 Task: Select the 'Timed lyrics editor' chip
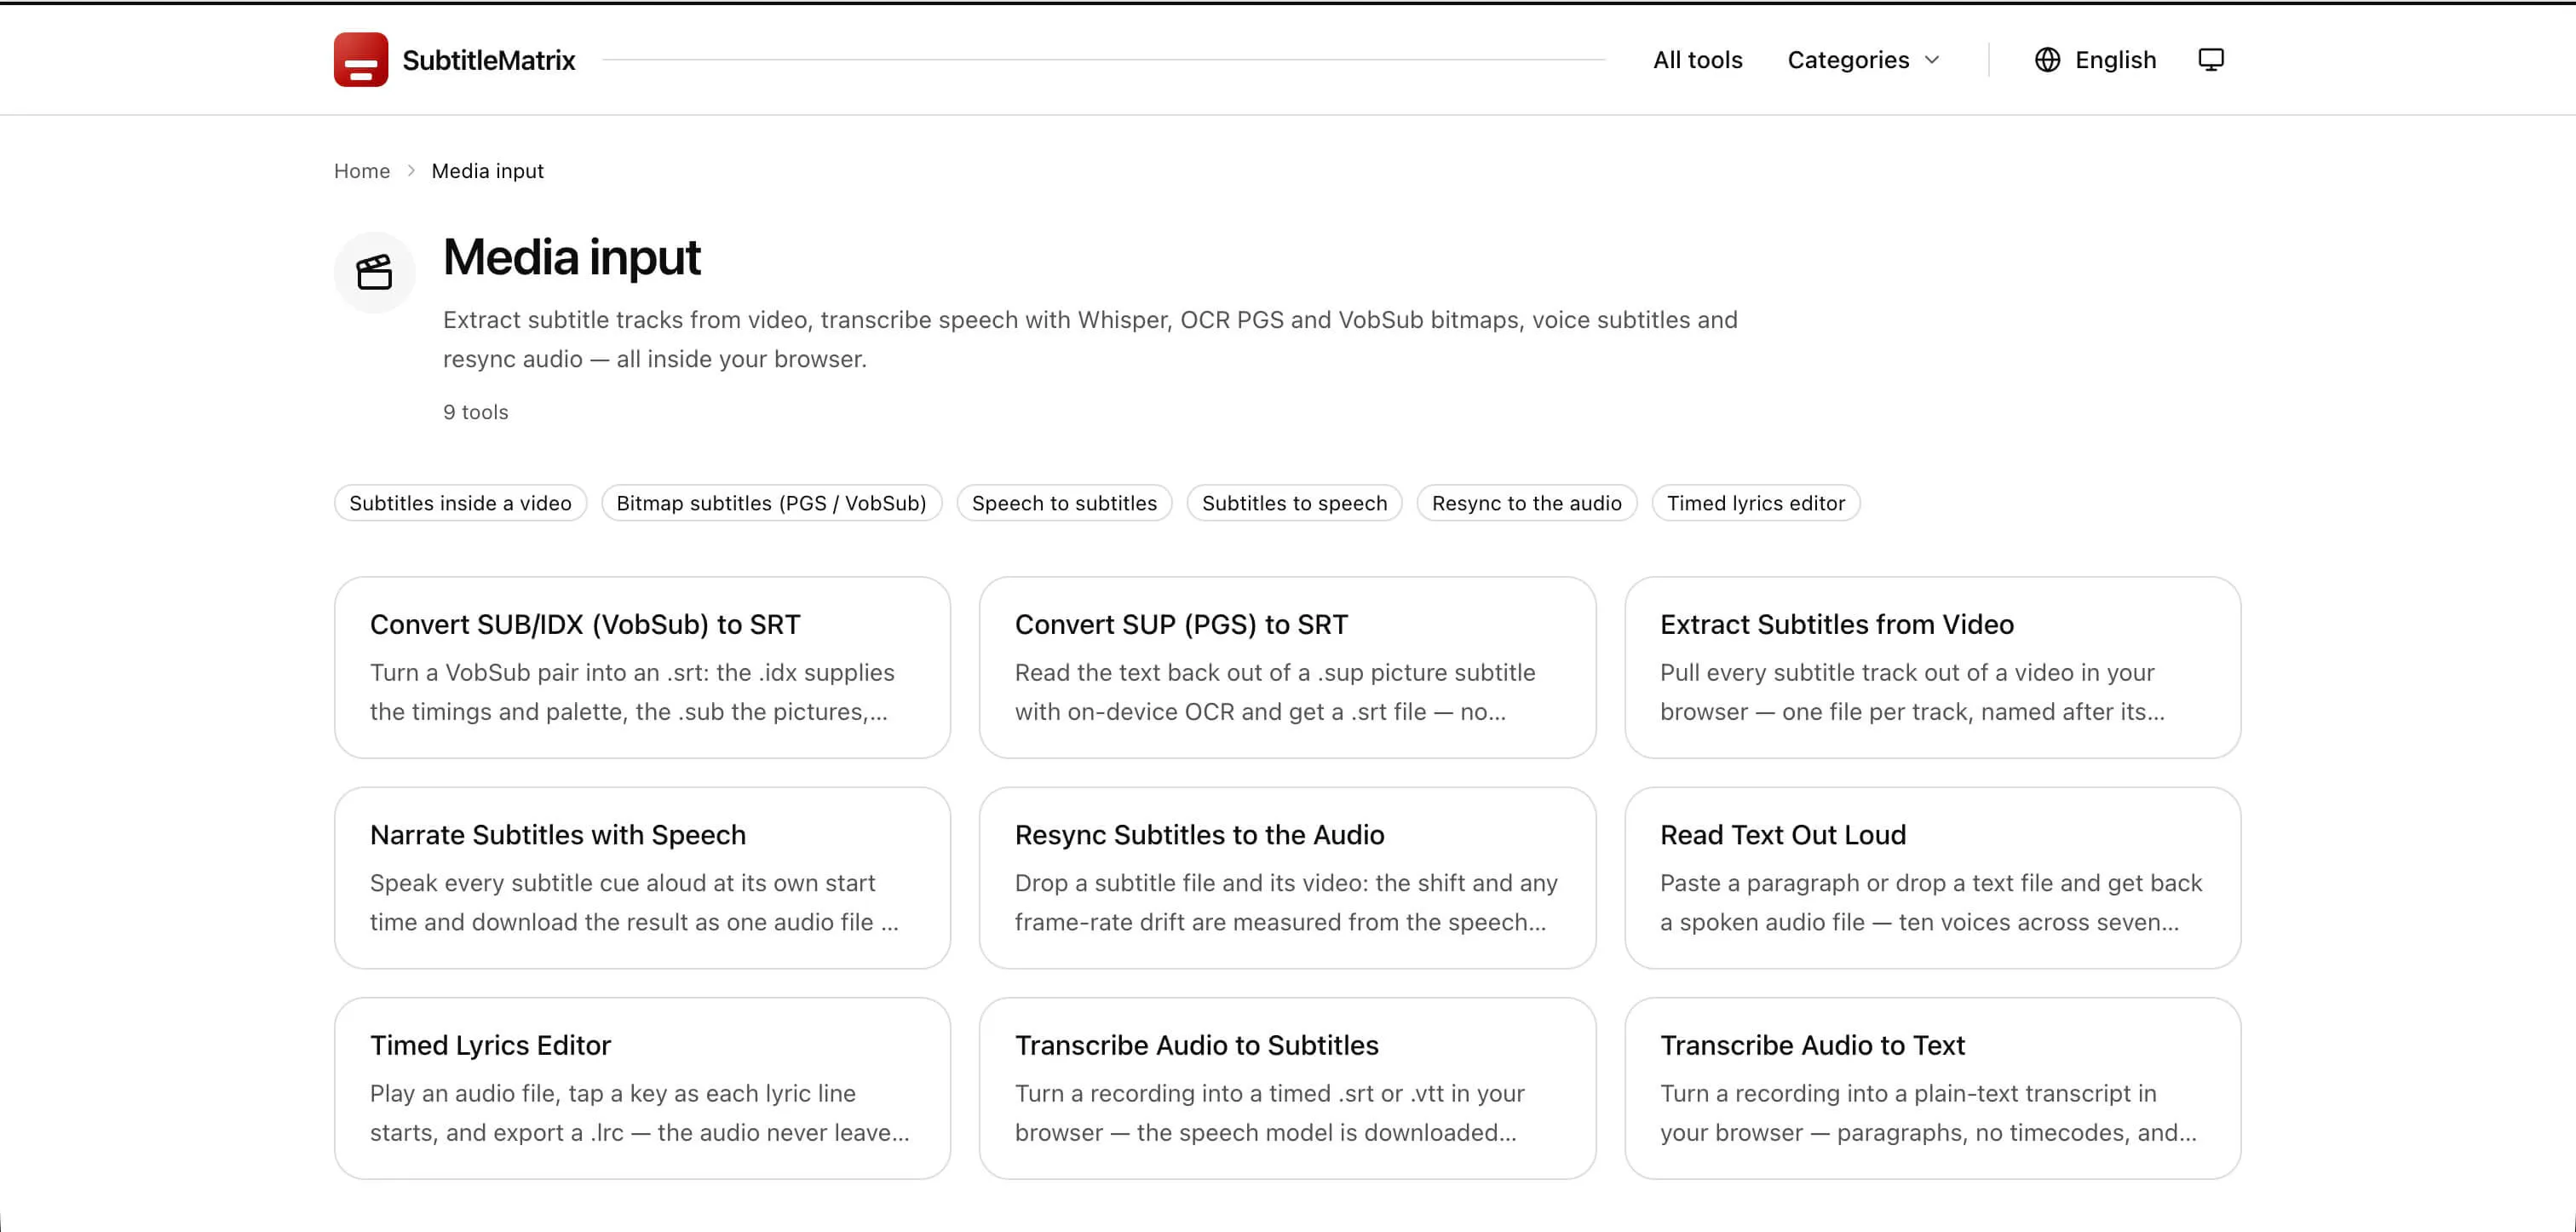[x=1755, y=503]
